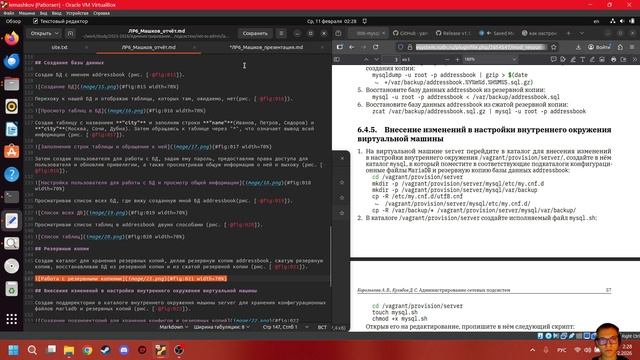This screenshot has height=360, width=640.
Task: Open Ubuntu Software store icon
Action: [11, 152]
